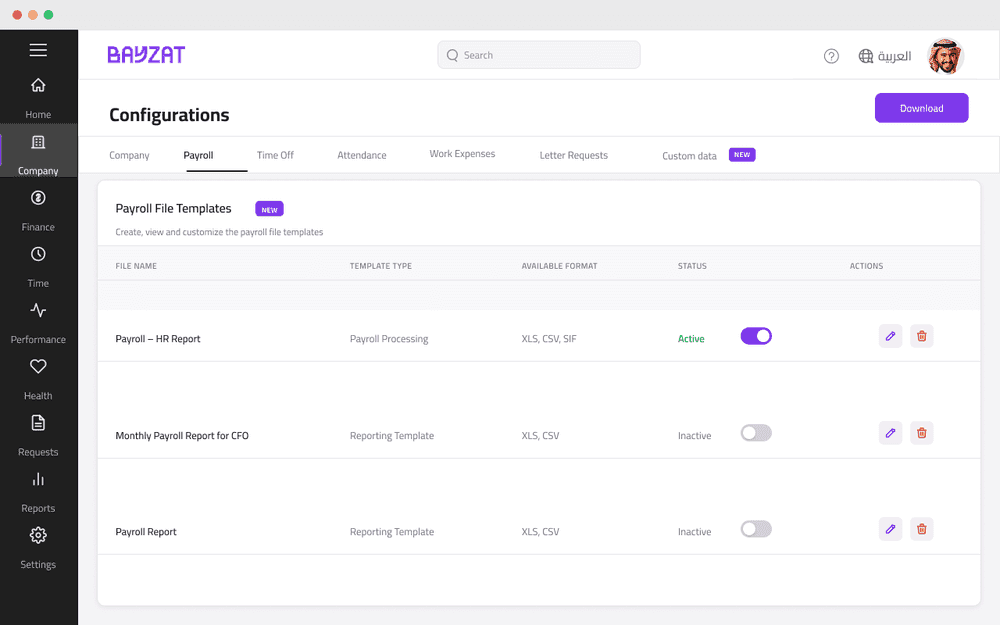1000x625 pixels.
Task: Switch to the Time Off tab
Action: [x=275, y=155]
